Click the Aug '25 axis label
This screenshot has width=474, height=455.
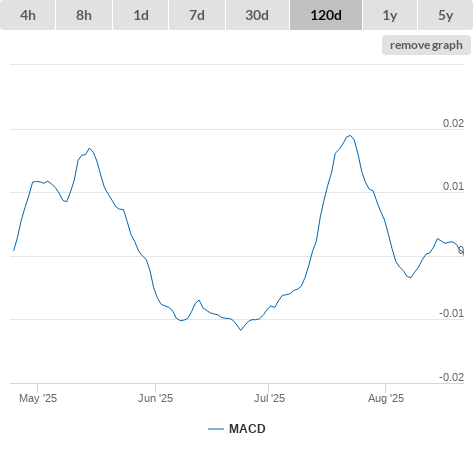pos(386,398)
